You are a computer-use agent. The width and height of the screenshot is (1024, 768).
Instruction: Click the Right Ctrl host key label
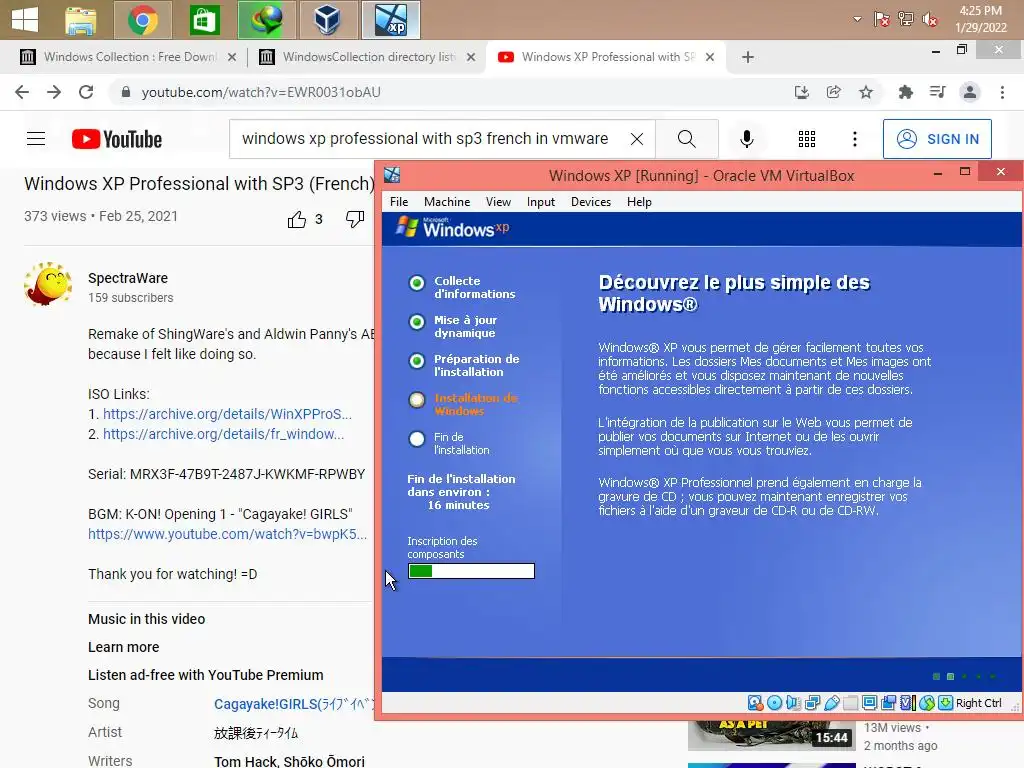pyautogui.click(x=978, y=703)
